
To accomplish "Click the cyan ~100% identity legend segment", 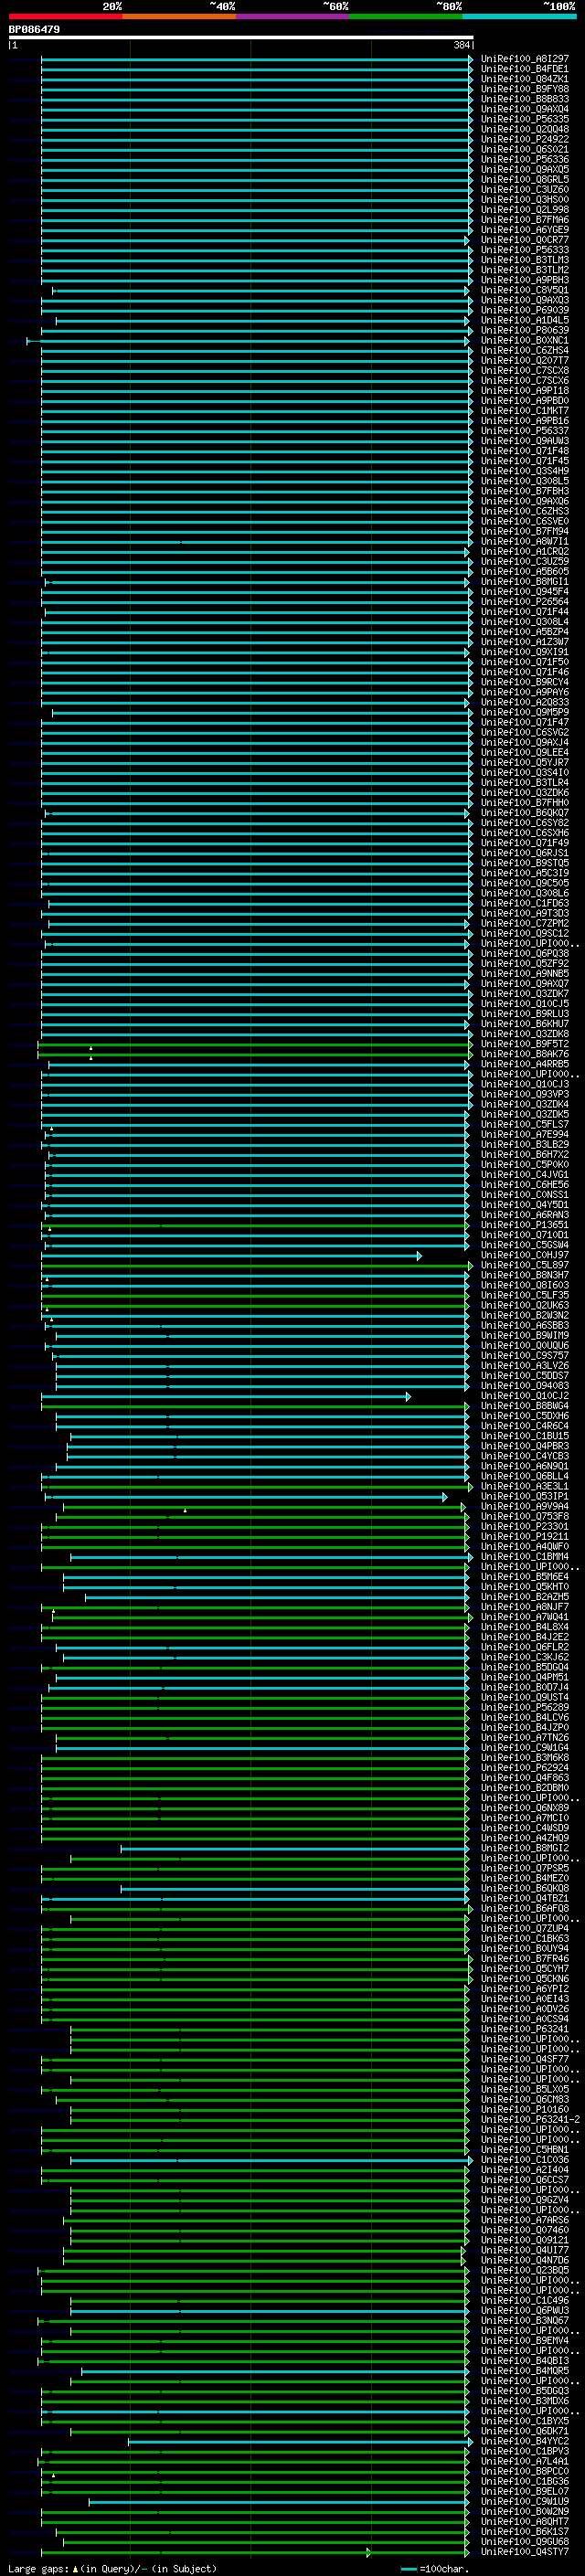I will pos(519,17).
